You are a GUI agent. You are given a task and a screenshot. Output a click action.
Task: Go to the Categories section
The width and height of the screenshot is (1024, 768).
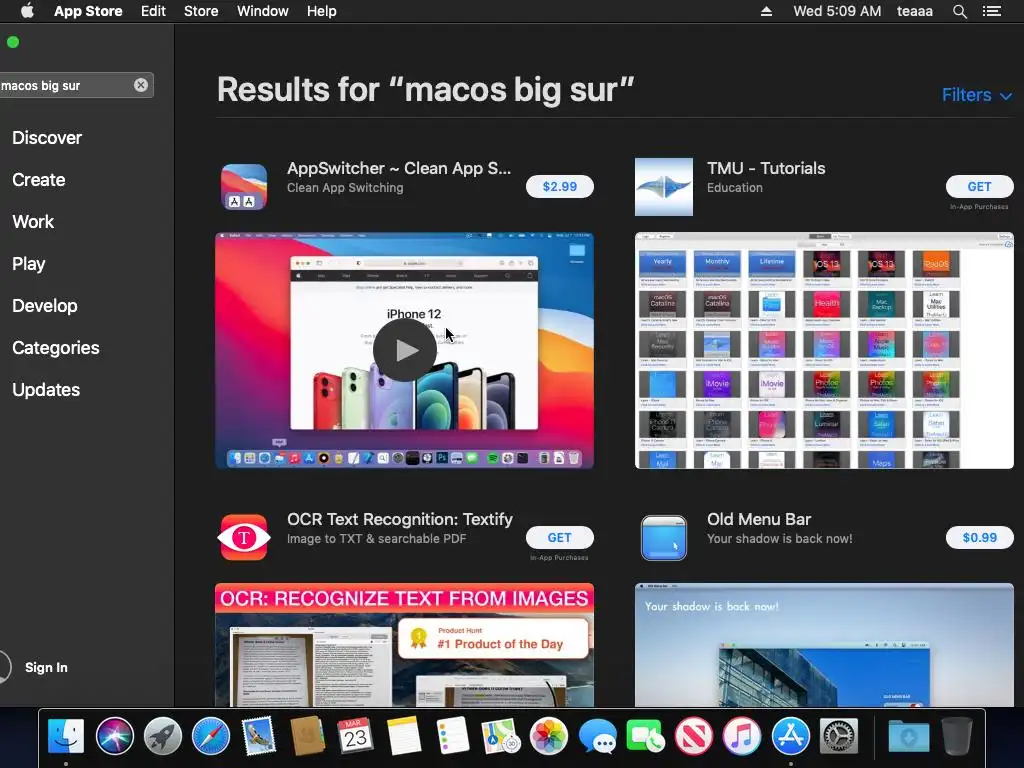(56, 348)
